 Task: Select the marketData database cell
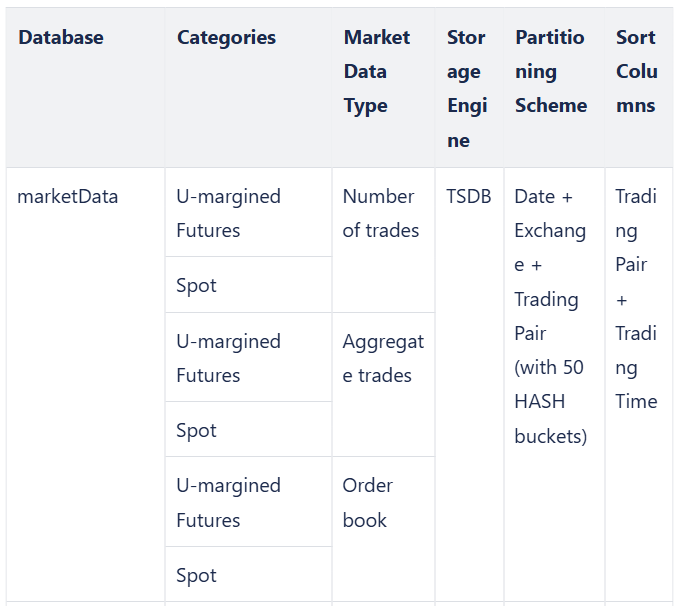pos(67,197)
